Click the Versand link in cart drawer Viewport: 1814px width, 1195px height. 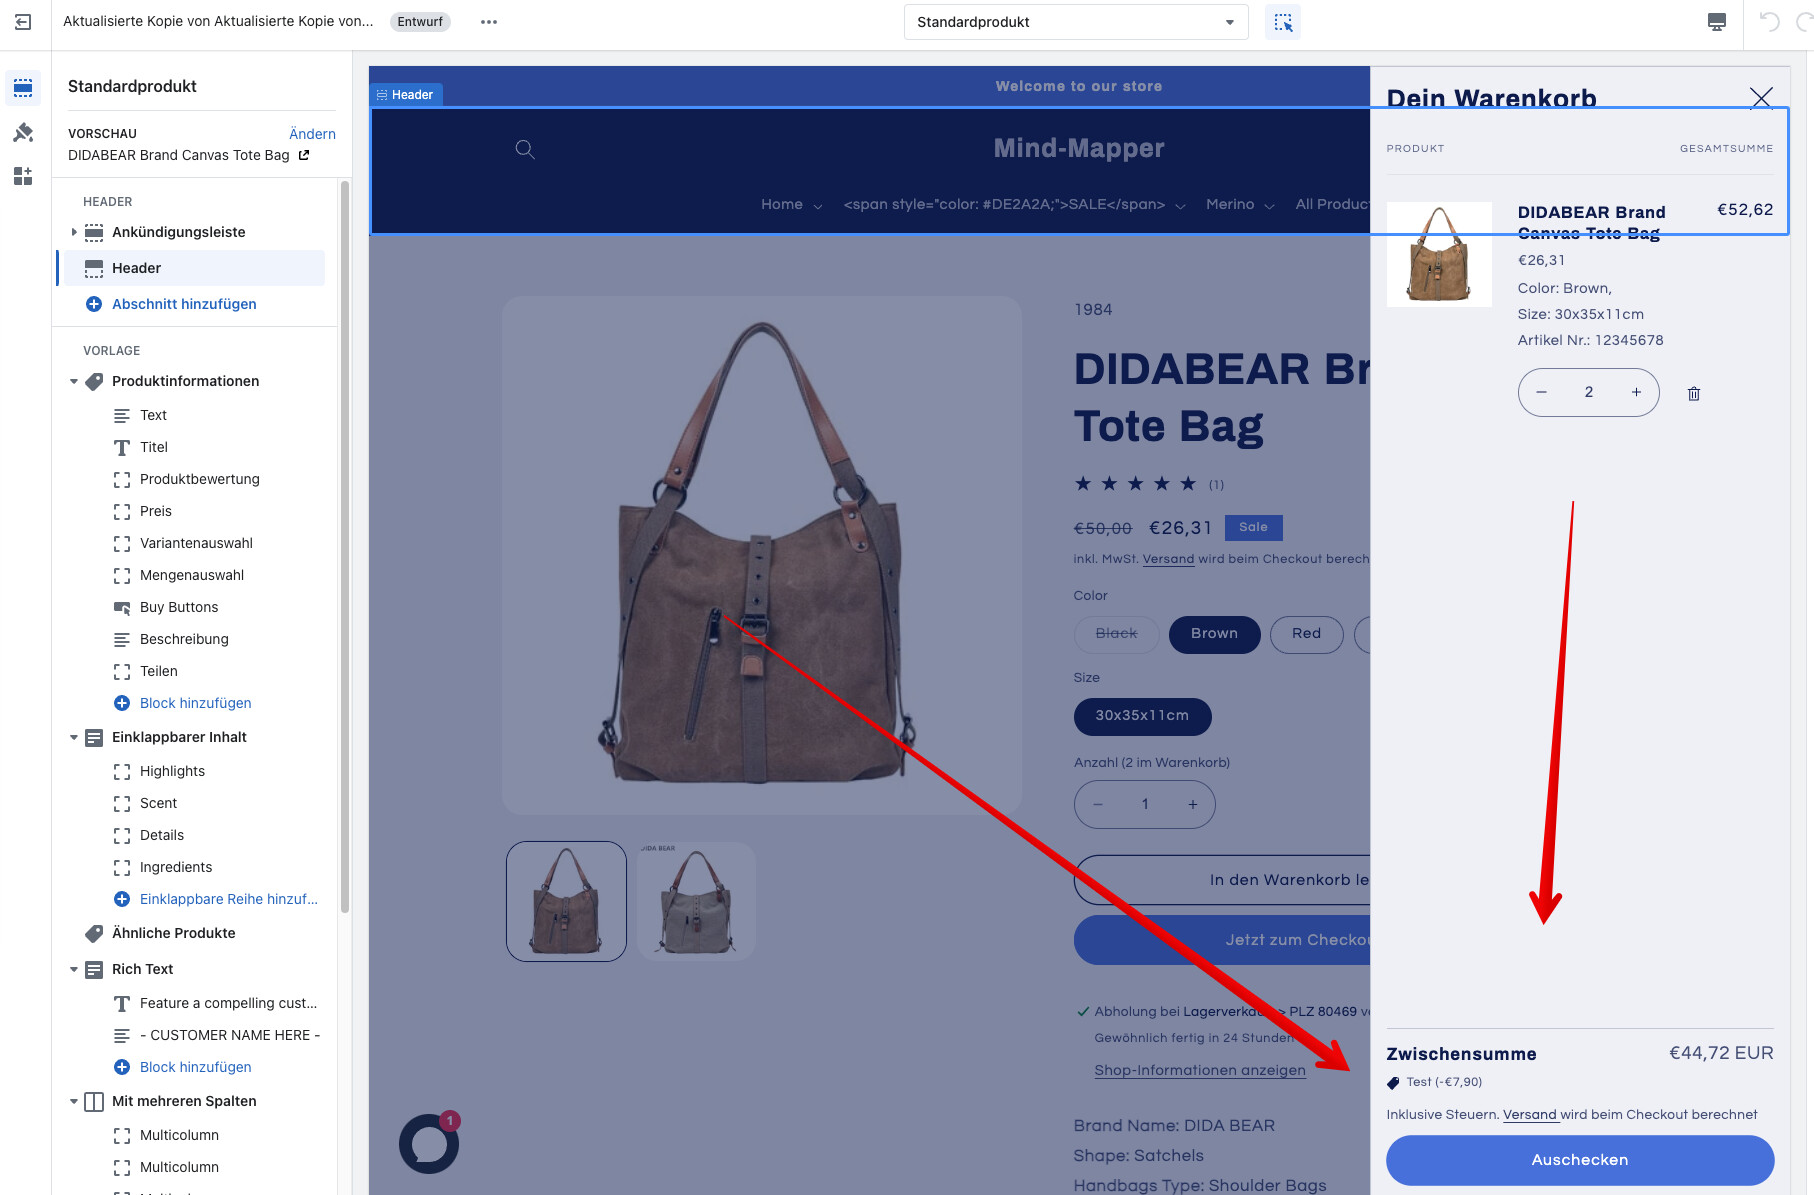click(x=1530, y=1115)
